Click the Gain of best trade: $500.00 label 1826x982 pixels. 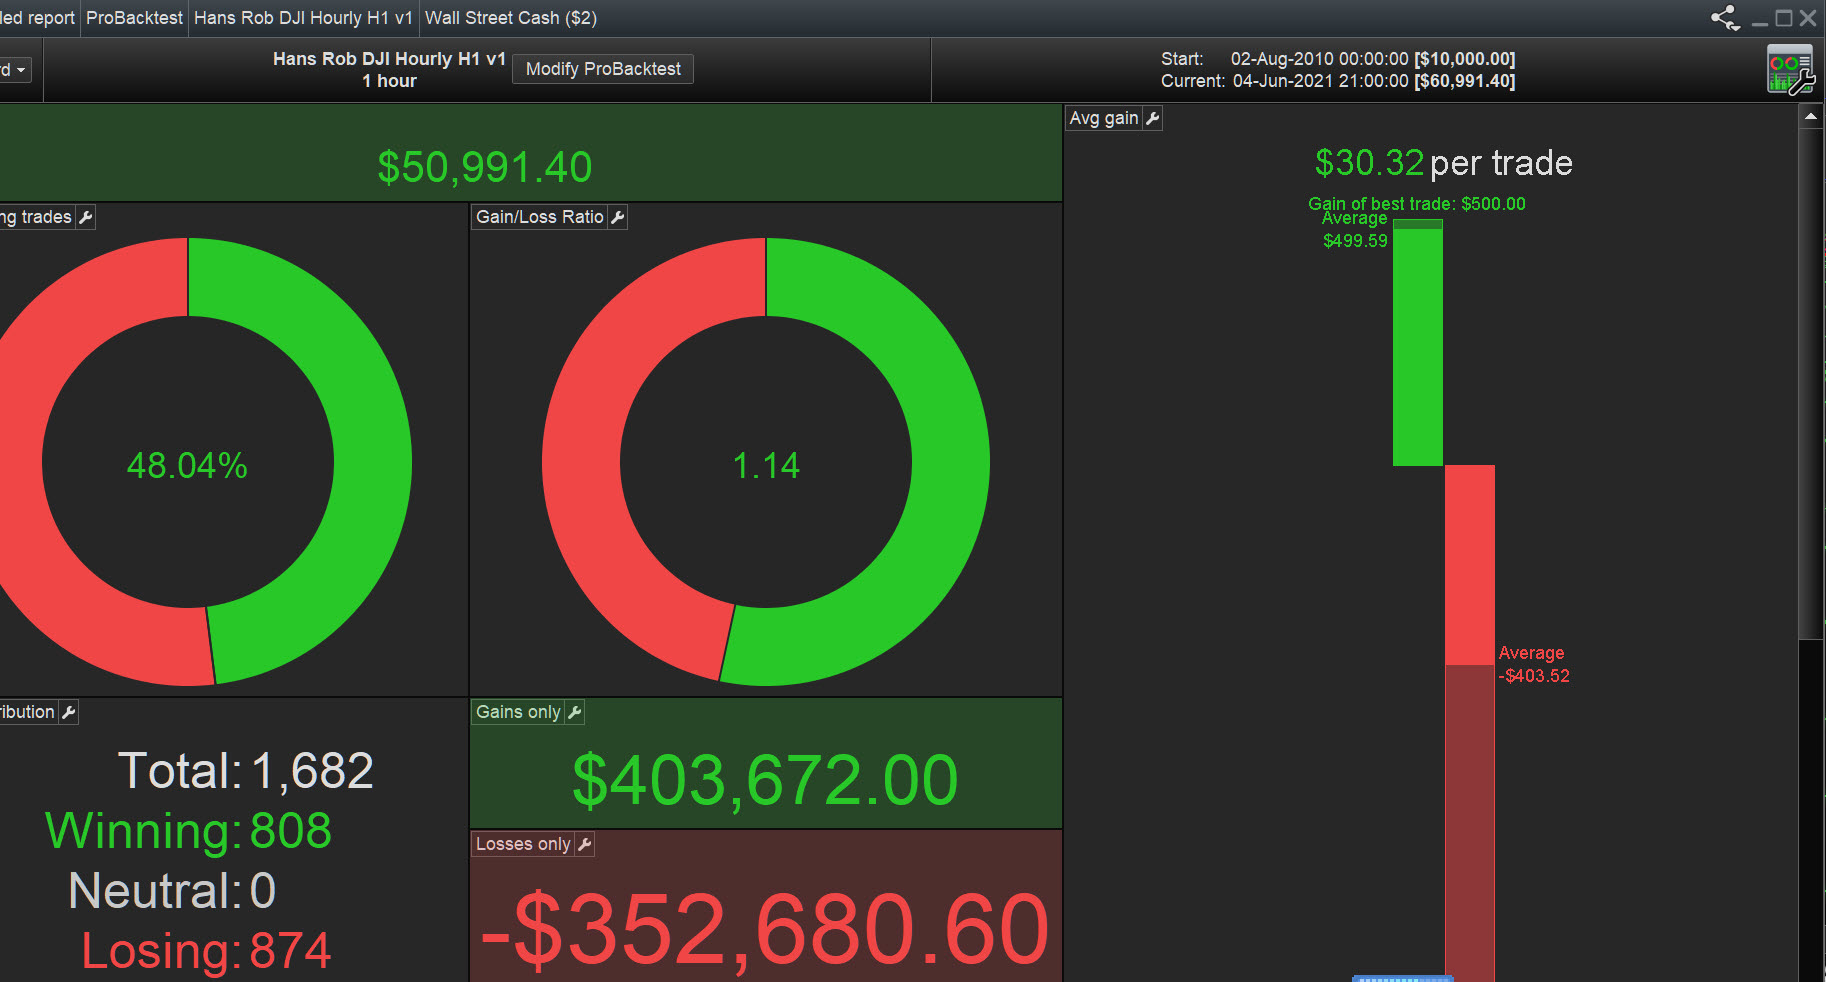(x=1417, y=203)
